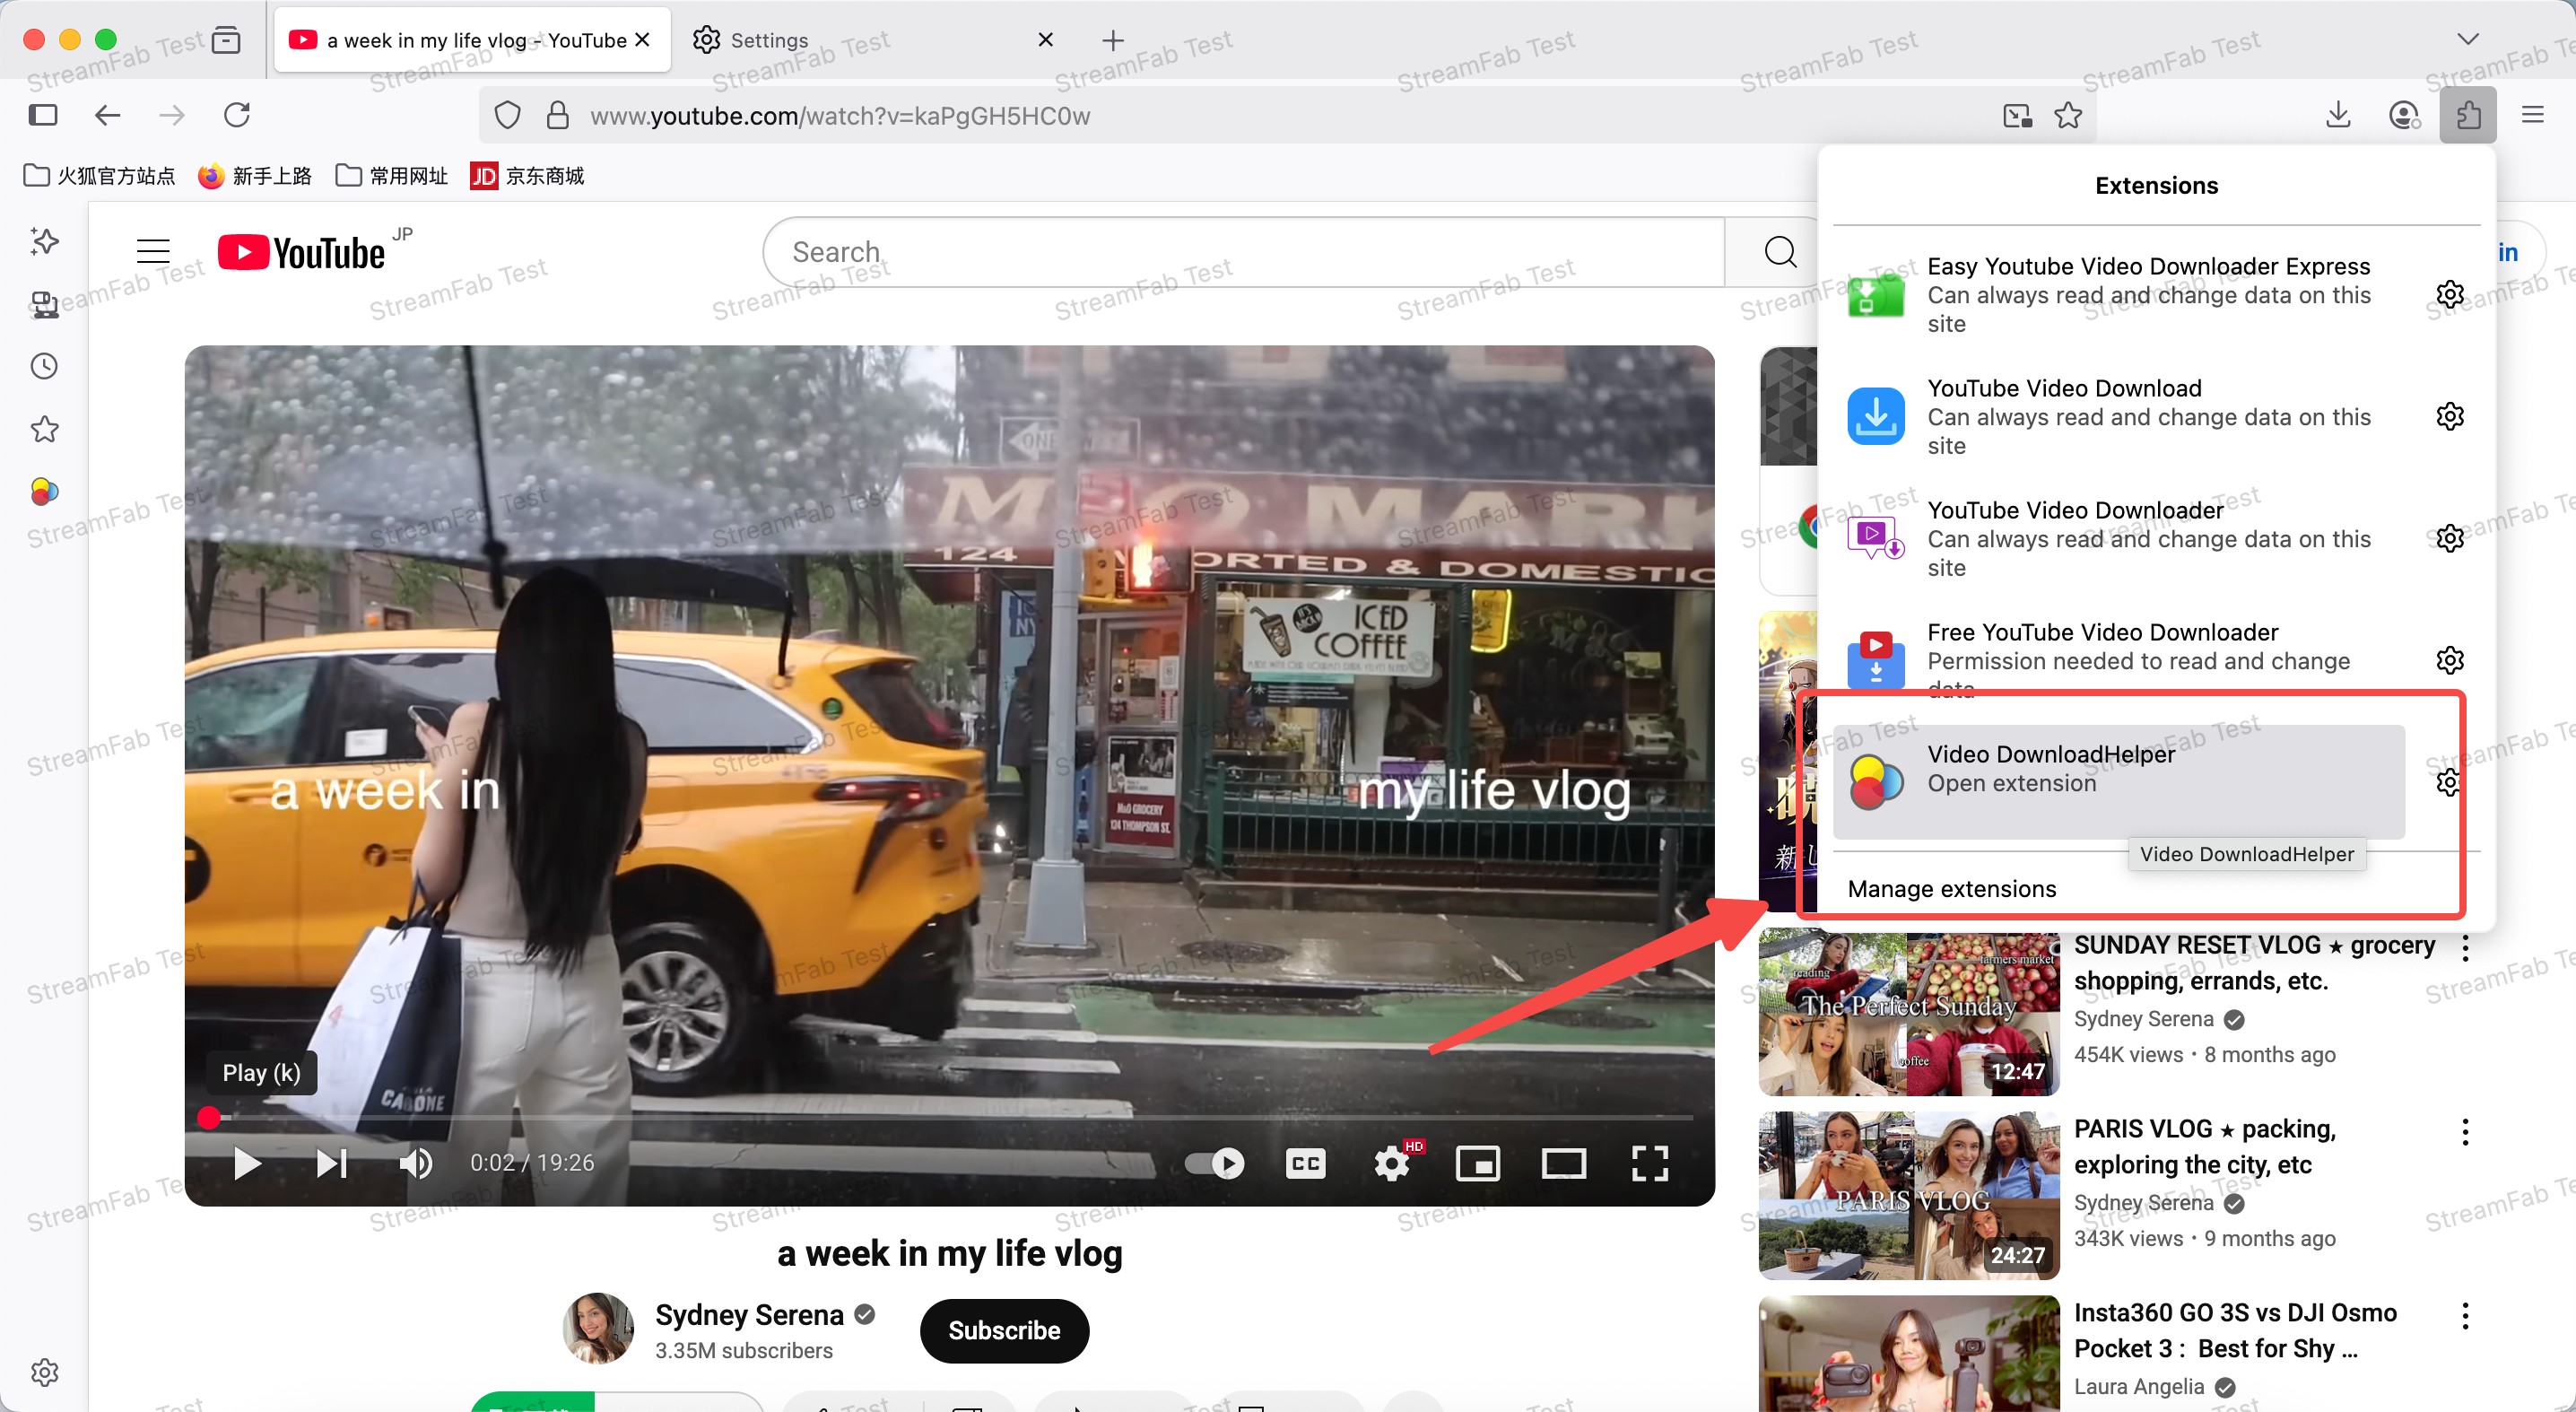
Task: Open a new browser tab
Action: click(1113, 40)
